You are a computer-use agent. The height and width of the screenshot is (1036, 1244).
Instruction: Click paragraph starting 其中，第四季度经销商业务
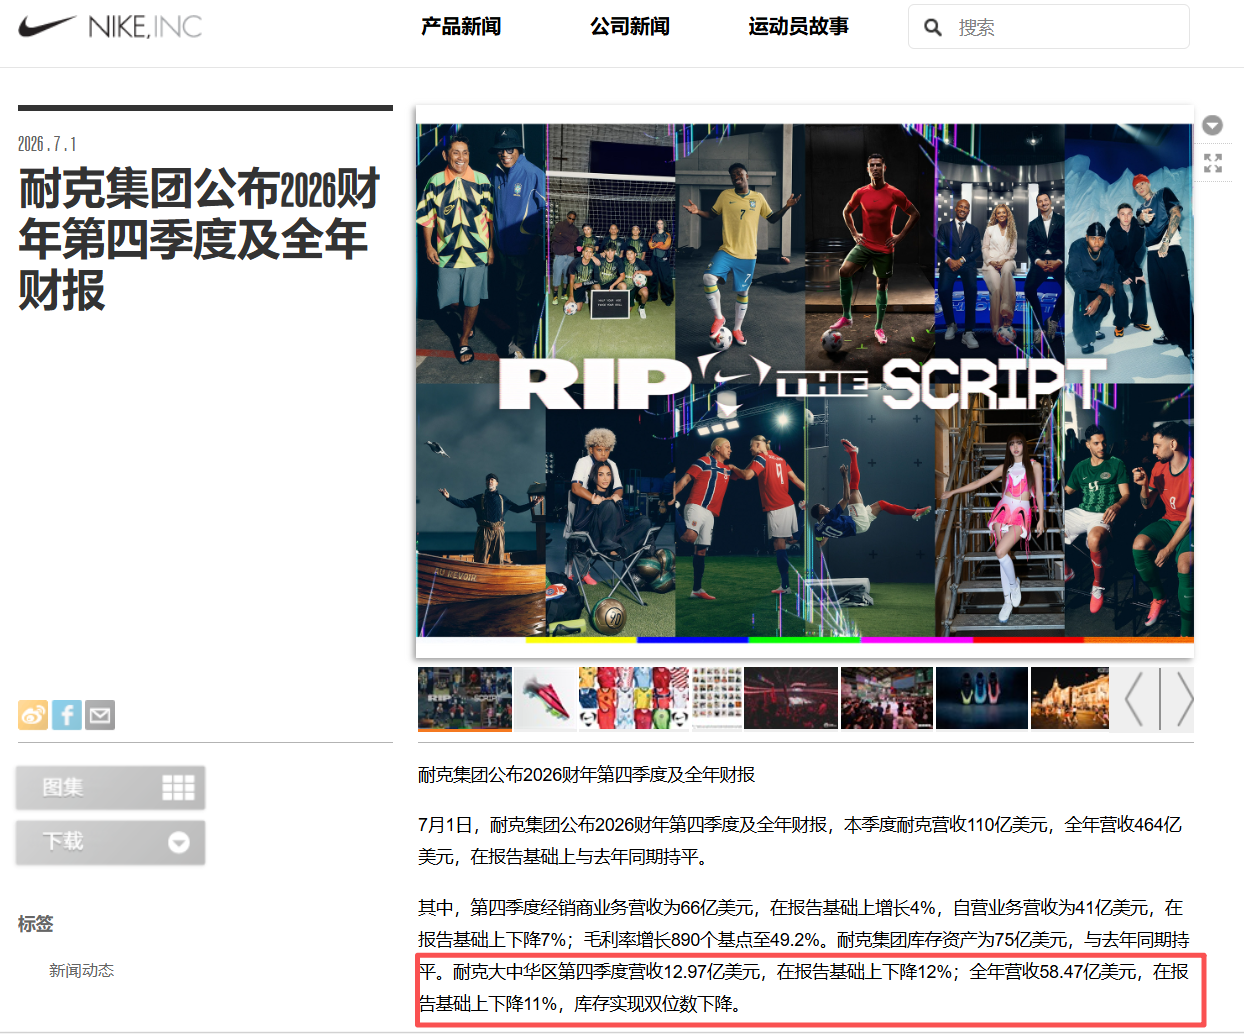(805, 955)
